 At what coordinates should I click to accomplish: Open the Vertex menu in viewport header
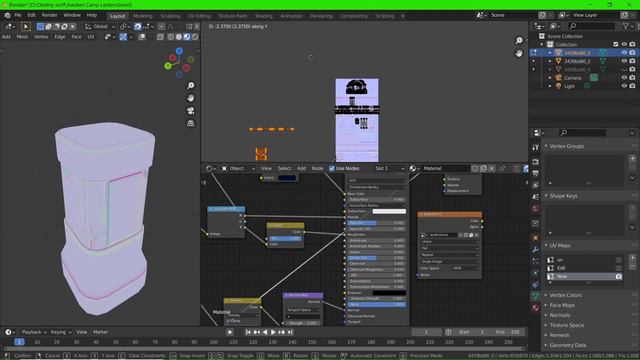click(x=41, y=37)
